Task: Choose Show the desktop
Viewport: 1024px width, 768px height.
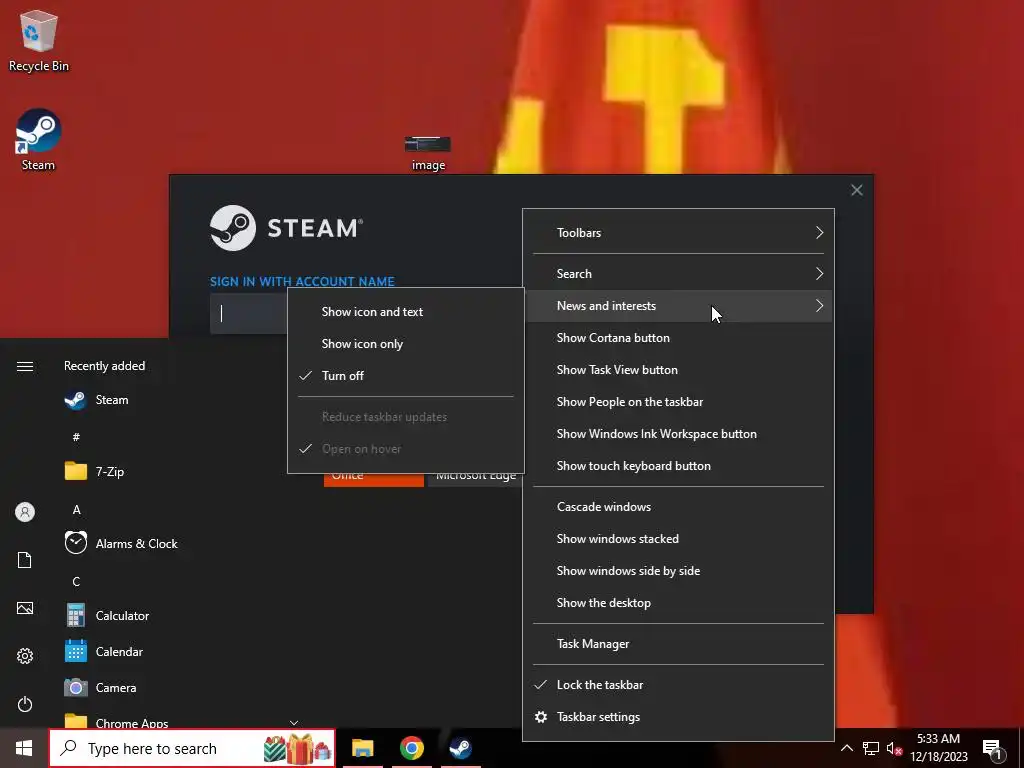Action: [679, 603]
